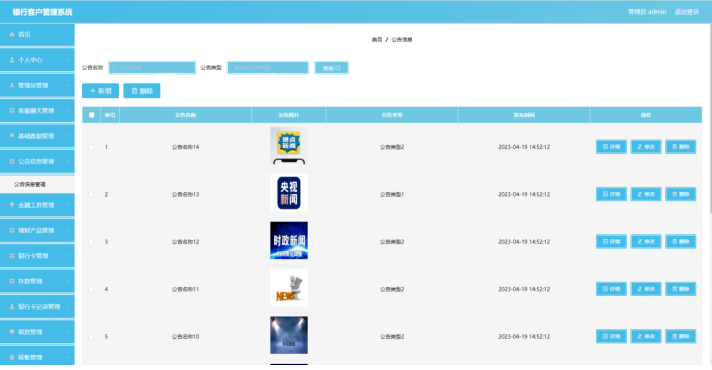
Task: Click 详情 for row 公告名称11
Action: click(x=611, y=289)
